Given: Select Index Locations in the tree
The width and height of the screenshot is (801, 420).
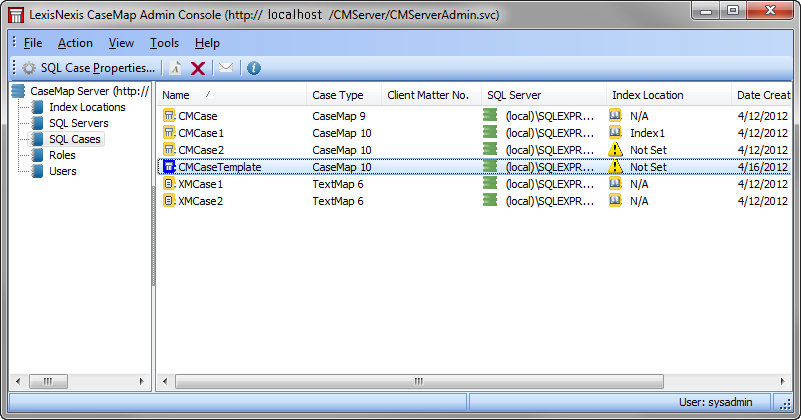Looking at the screenshot, I should (x=87, y=107).
